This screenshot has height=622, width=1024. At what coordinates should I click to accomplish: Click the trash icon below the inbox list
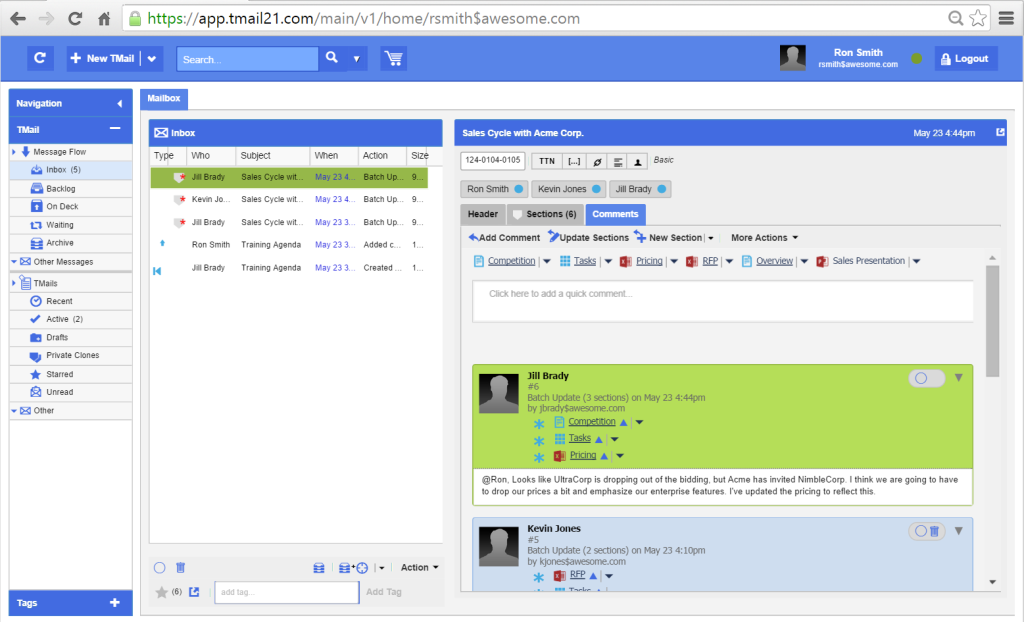coord(180,567)
